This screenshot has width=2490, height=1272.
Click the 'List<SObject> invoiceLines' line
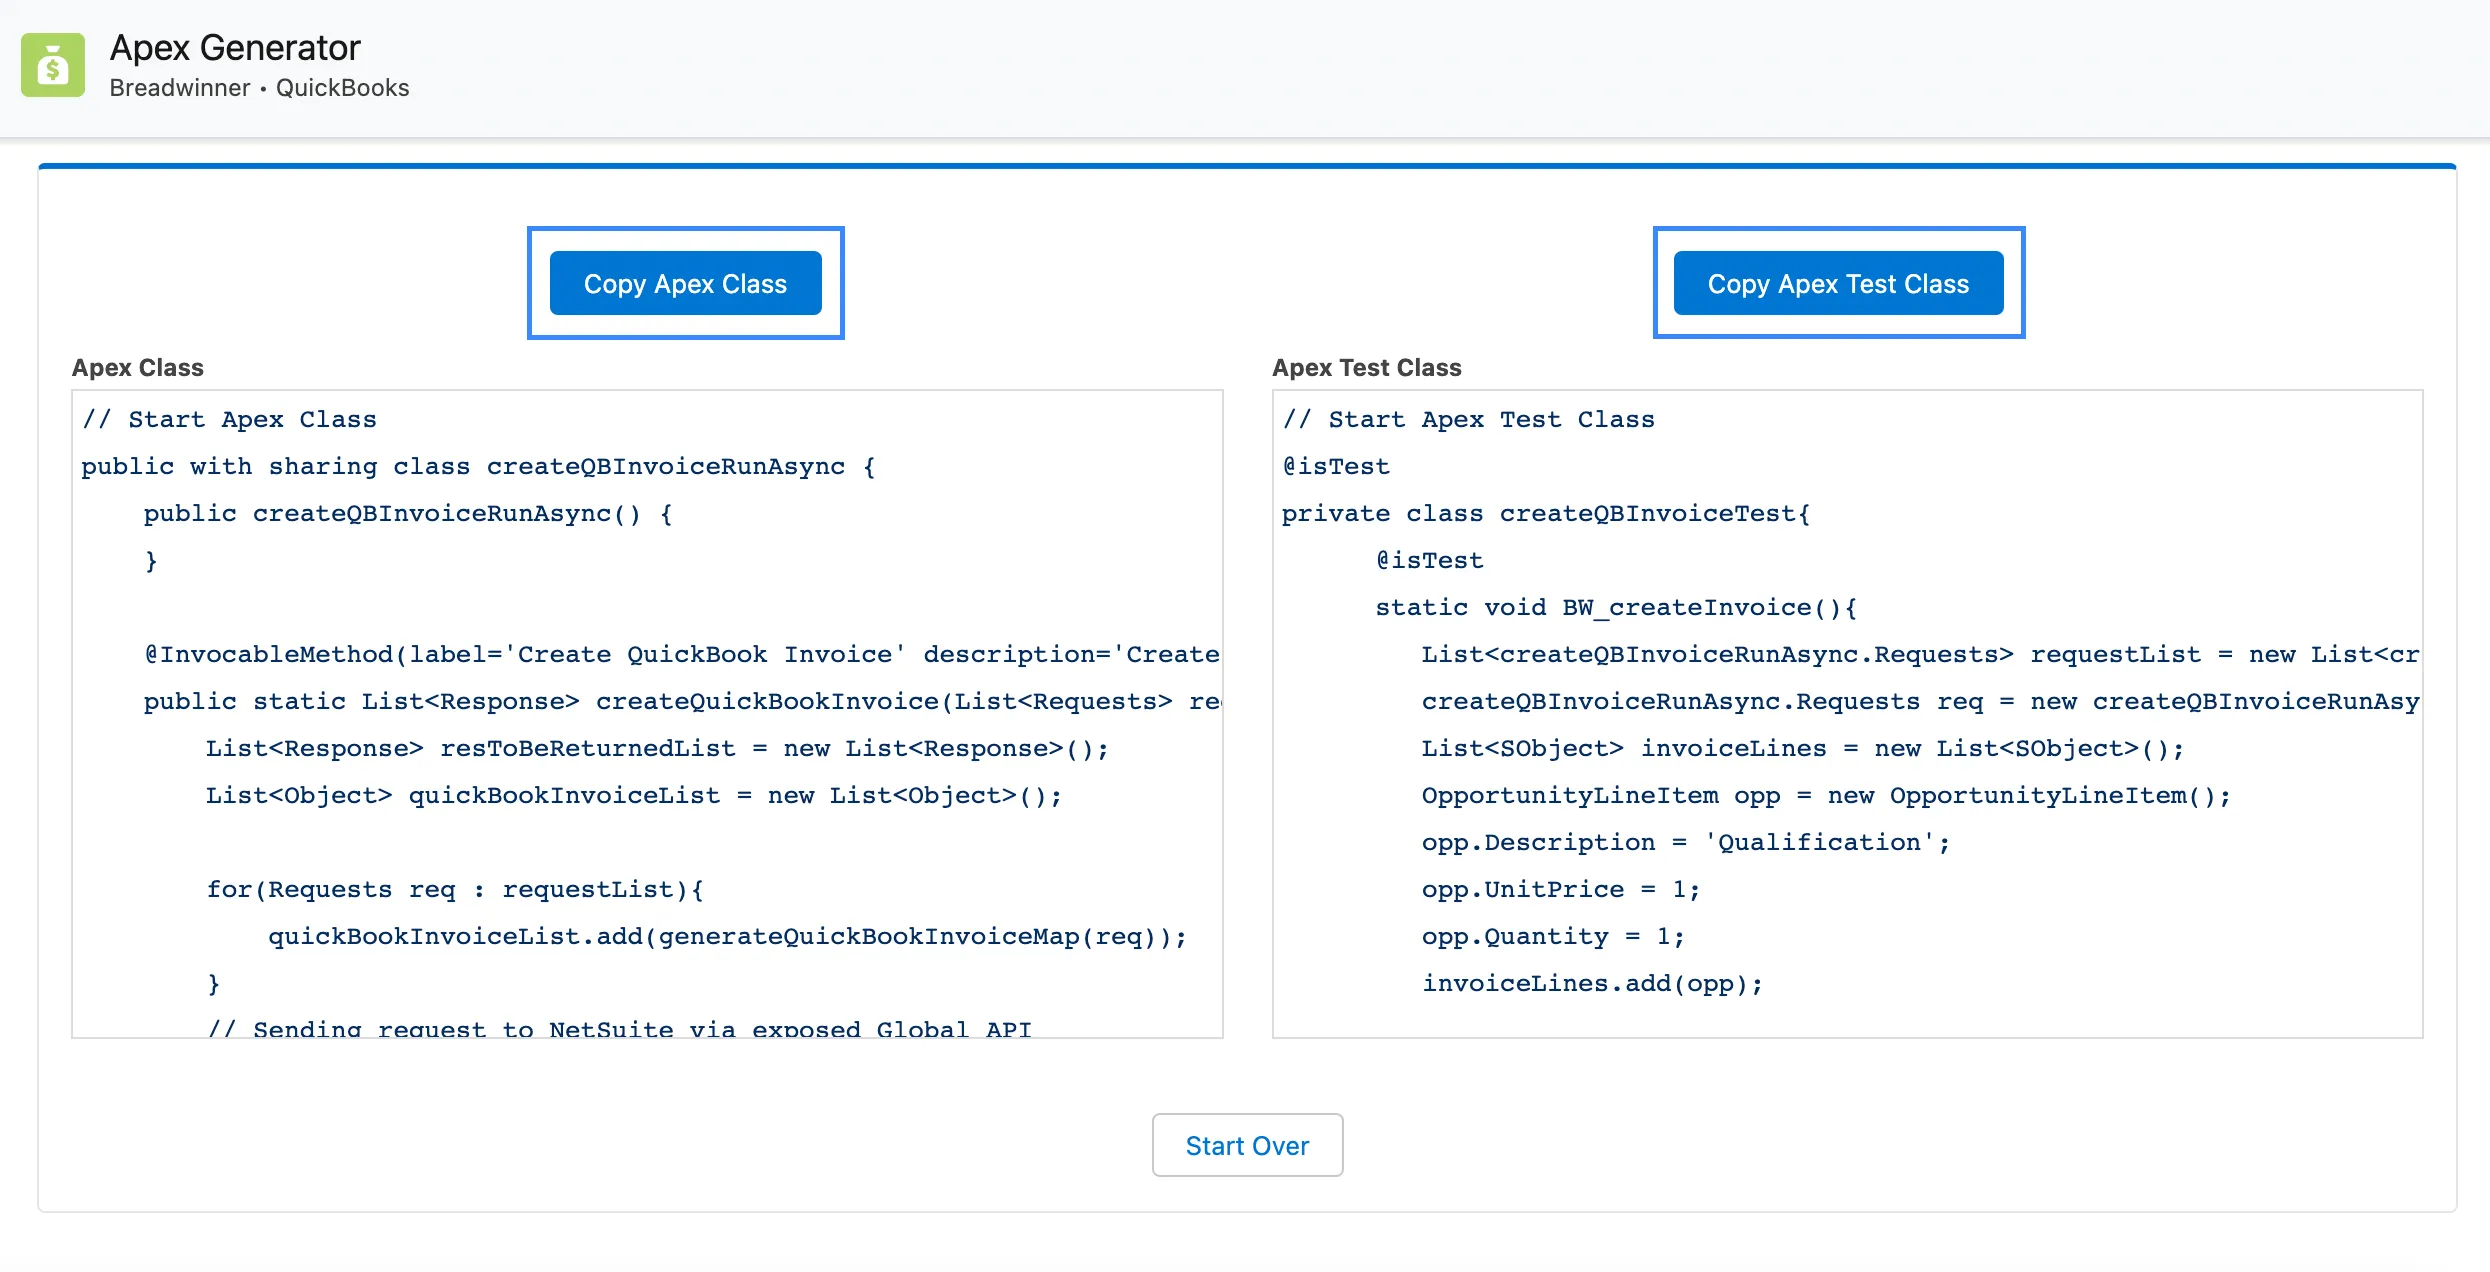1803,748
